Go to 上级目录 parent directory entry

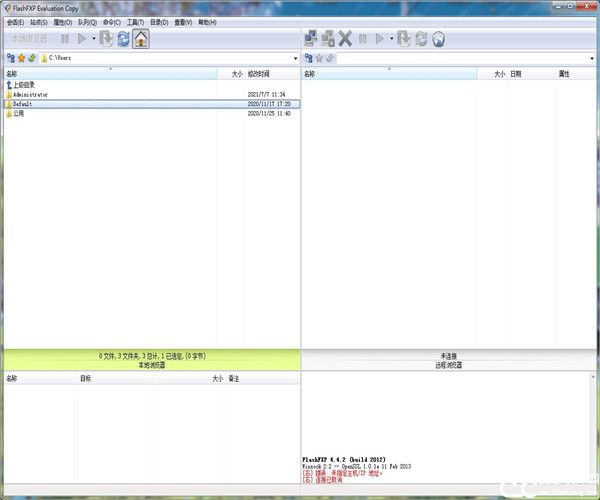25,85
